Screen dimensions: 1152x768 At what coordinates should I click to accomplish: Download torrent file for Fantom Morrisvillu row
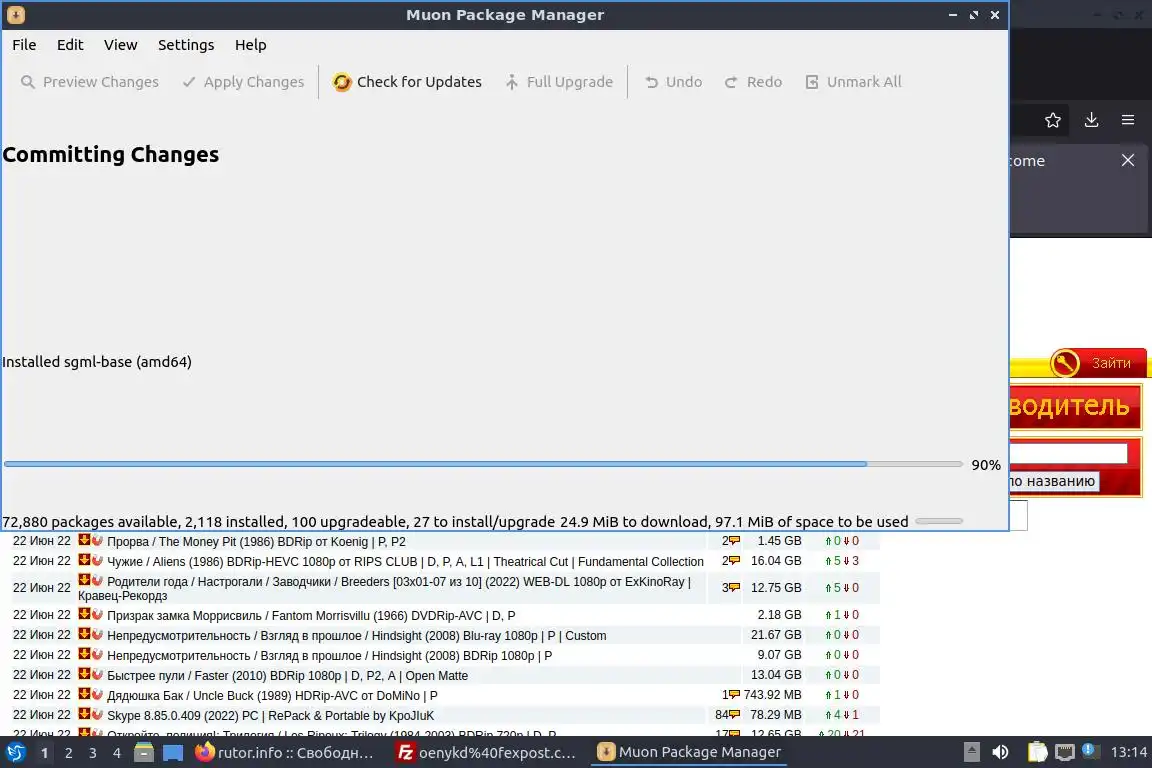click(x=84, y=614)
